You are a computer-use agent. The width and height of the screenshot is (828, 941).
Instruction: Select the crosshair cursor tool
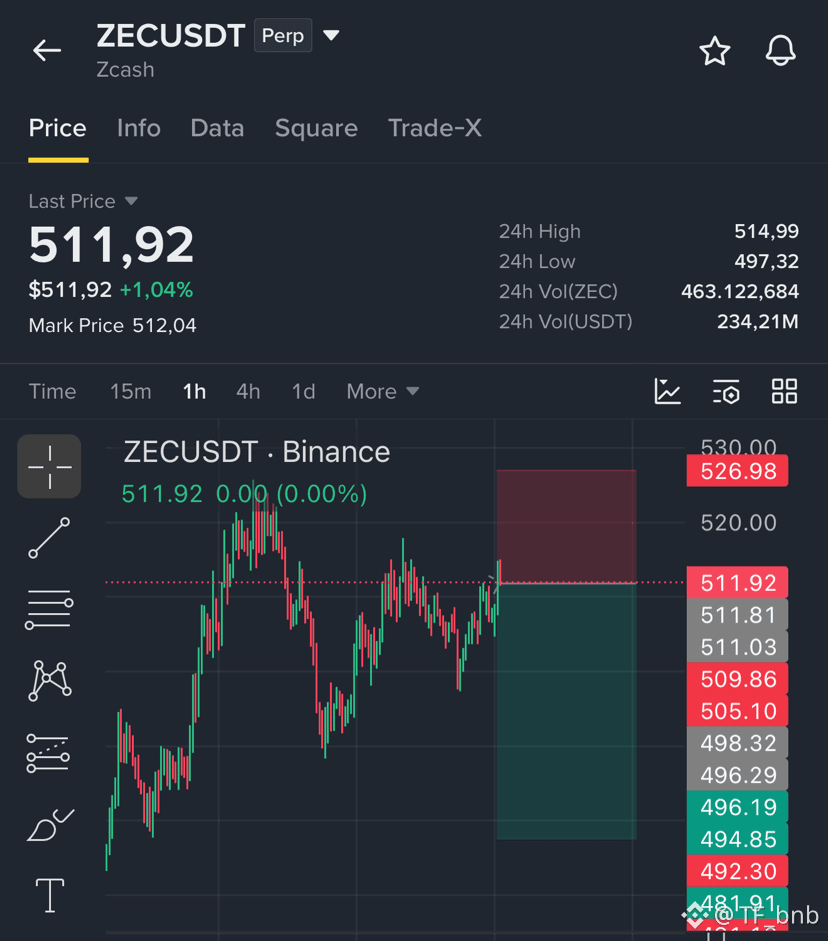click(x=49, y=466)
